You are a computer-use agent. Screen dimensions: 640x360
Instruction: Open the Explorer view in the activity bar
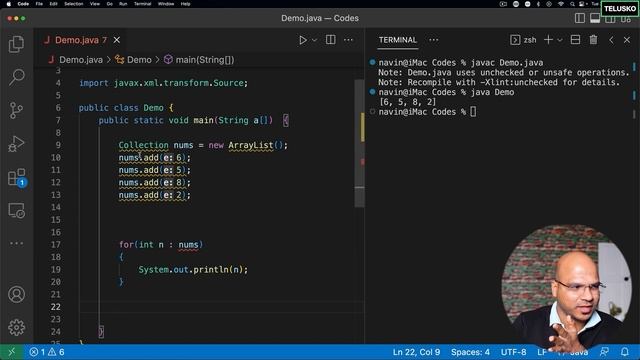click(16, 44)
